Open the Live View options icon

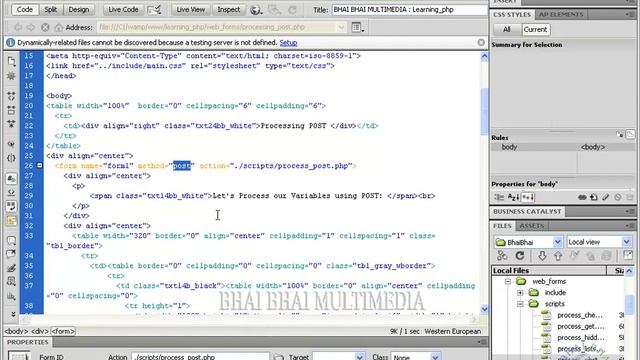click(x=358, y=27)
